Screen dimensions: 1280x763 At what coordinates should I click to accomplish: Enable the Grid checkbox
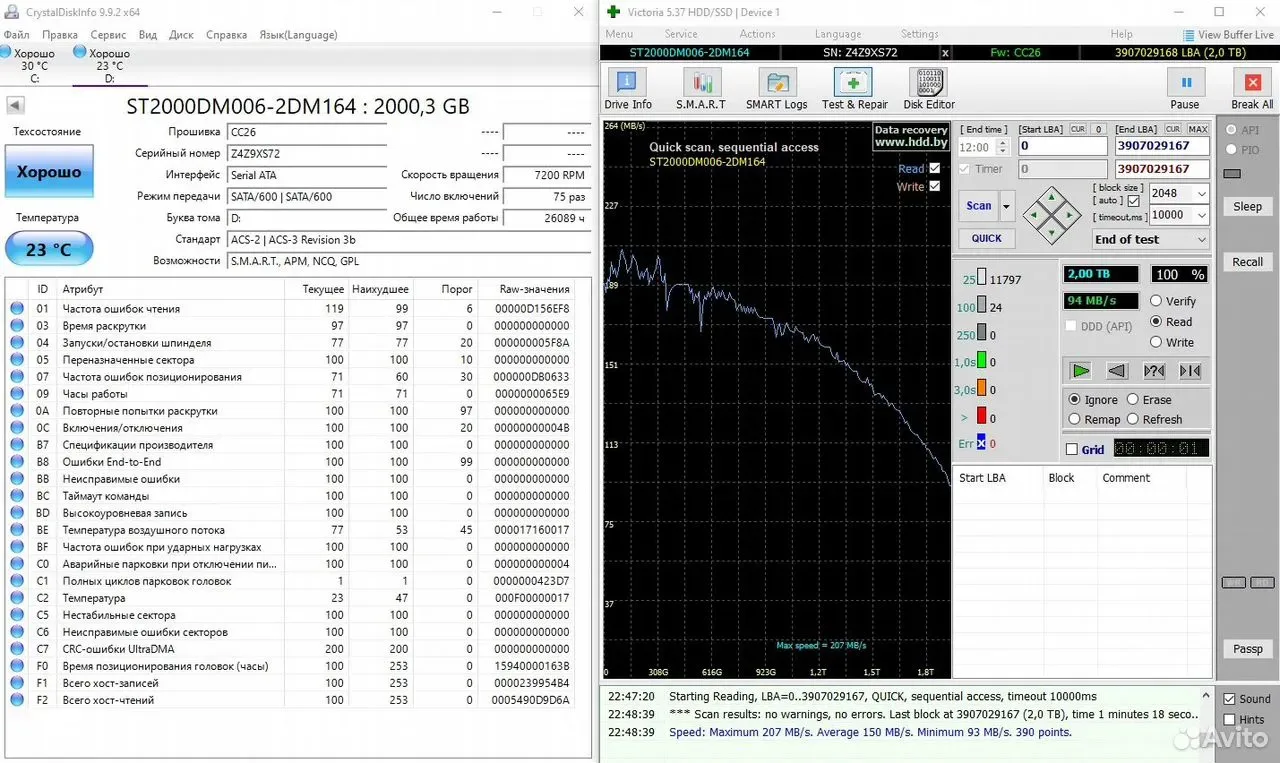(x=1072, y=450)
